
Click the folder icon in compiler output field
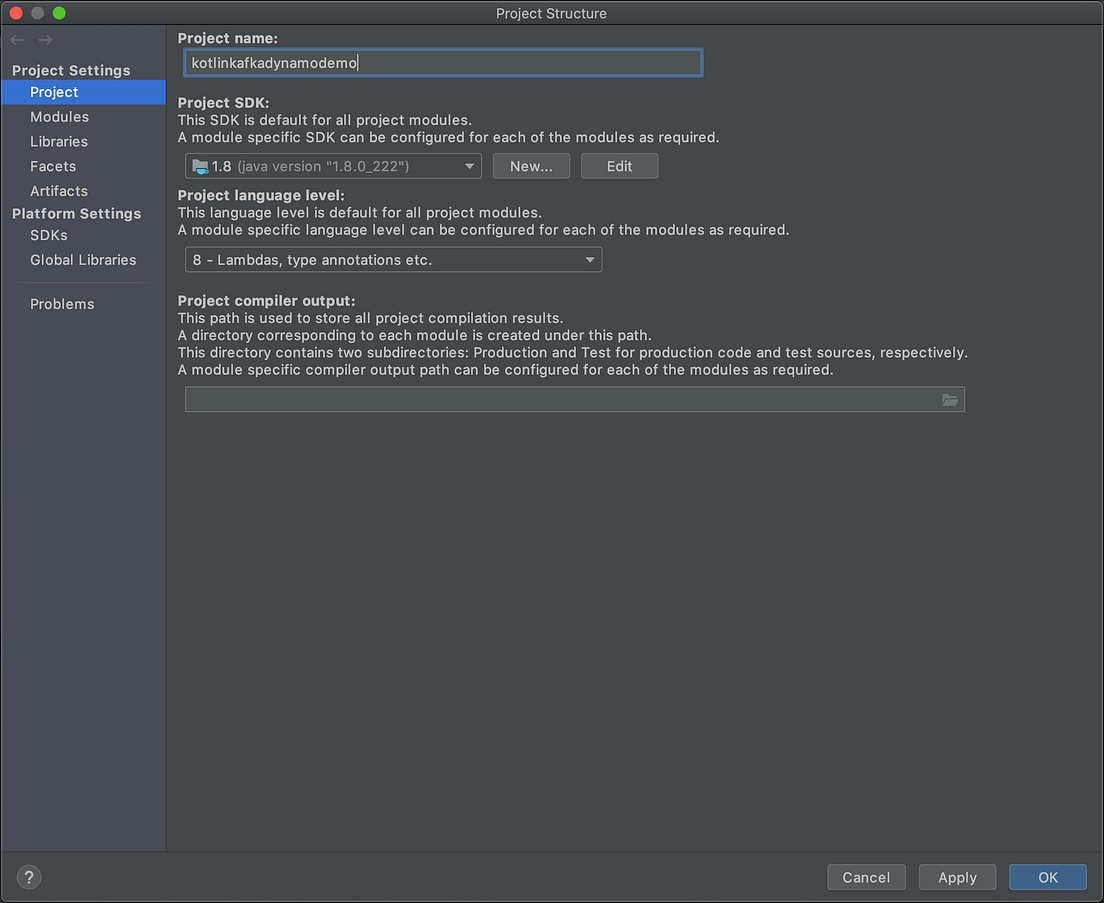point(950,399)
